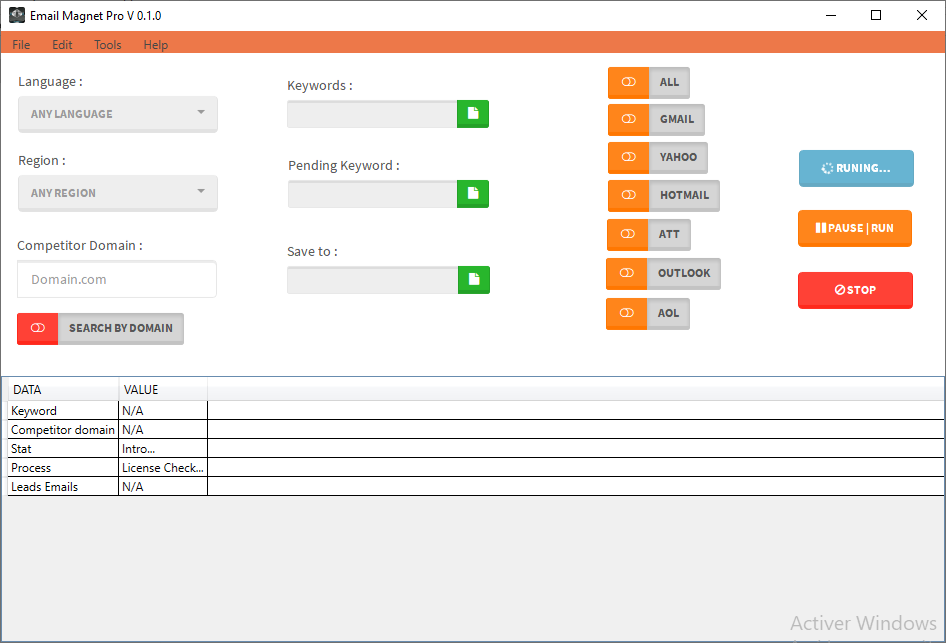This screenshot has height=643, width=946.
Task: Choose Save to destination file
Action: coord(472,279)
